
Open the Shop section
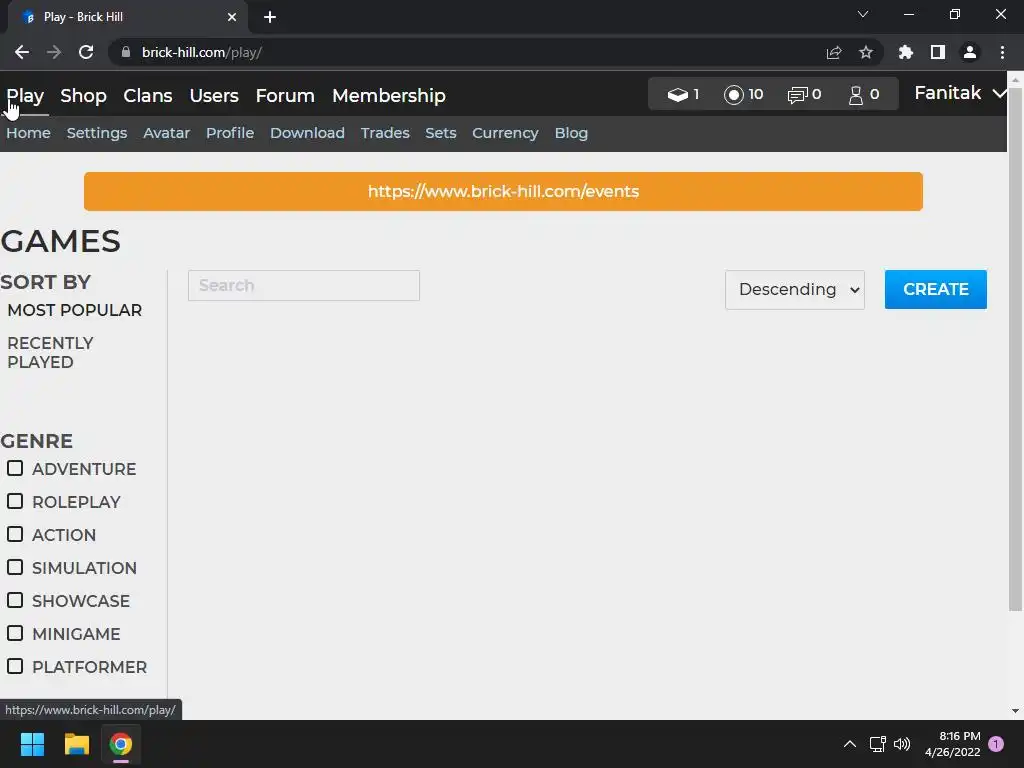[x=84, y=95]
